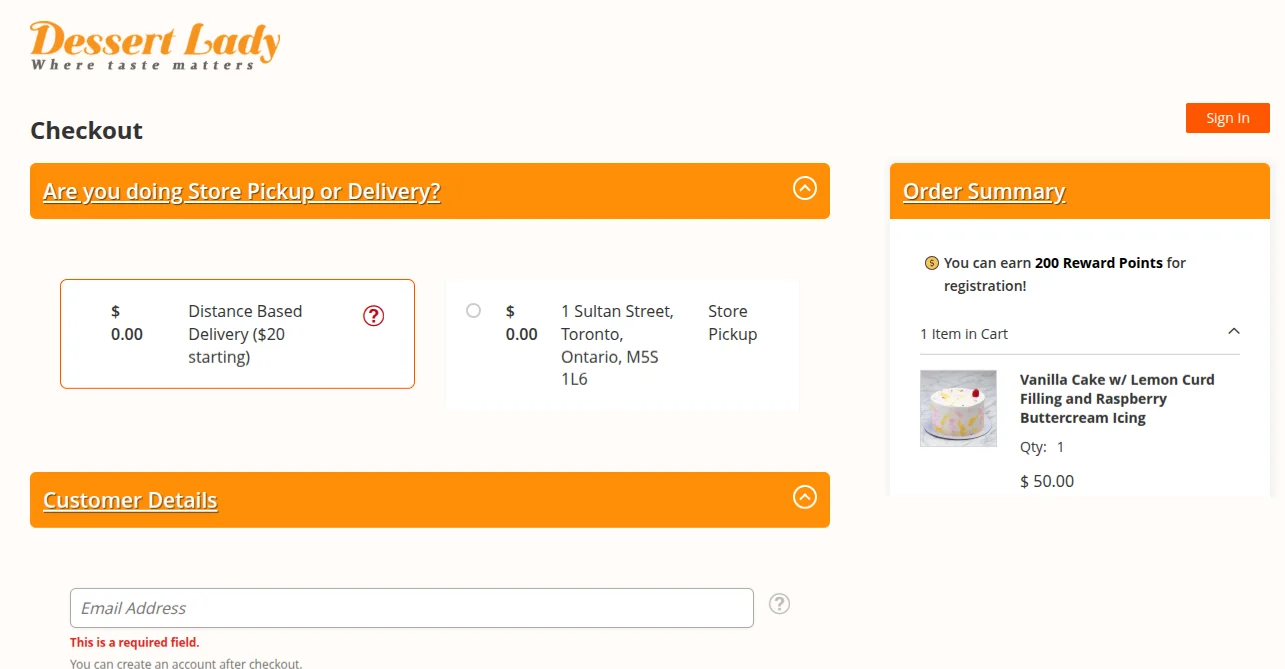Click the Sign In button
This screenshot has width=1285, height=669.
tap(1227, 118)
